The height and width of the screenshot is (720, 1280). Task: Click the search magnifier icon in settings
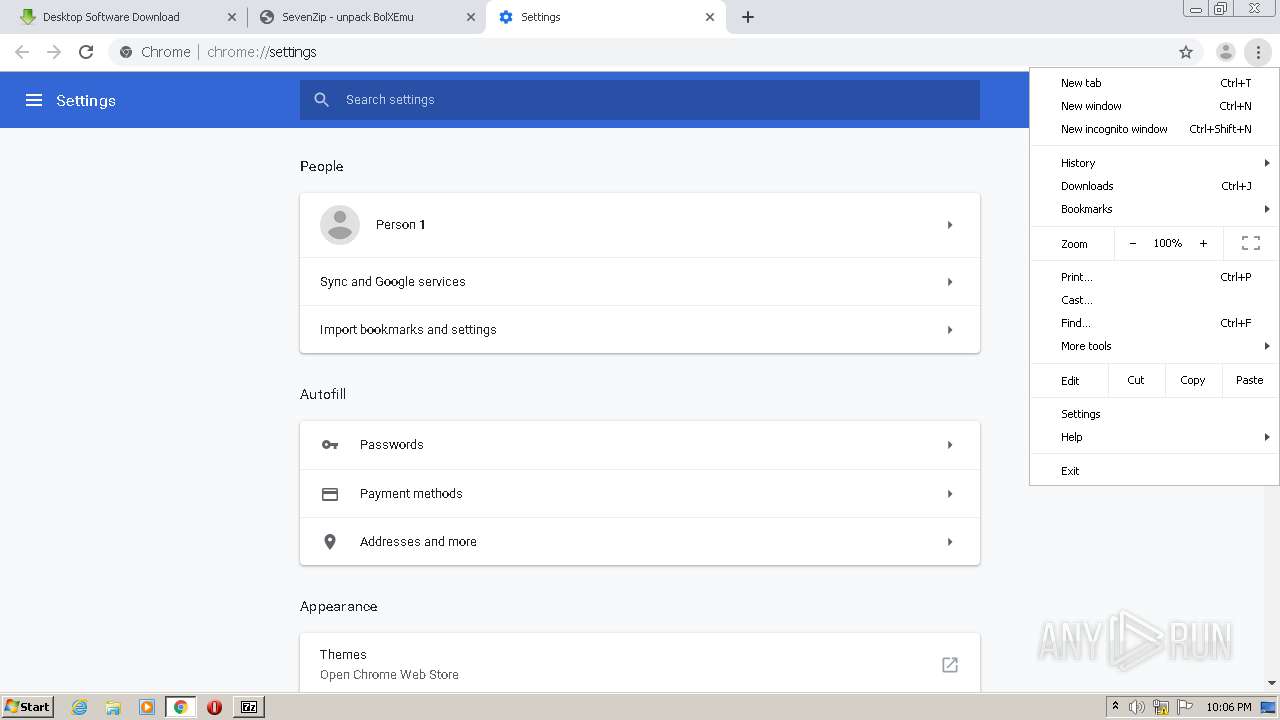[x=321, y=100]
